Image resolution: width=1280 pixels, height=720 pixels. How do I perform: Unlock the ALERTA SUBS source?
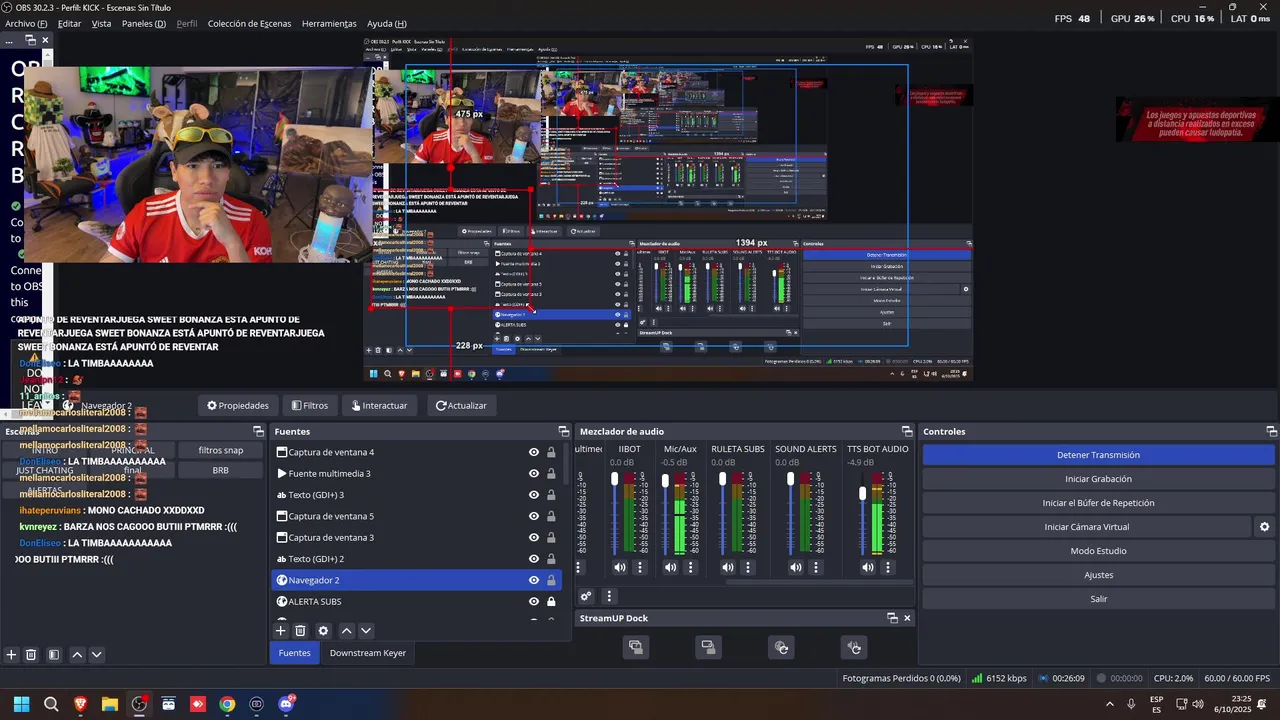551,601
